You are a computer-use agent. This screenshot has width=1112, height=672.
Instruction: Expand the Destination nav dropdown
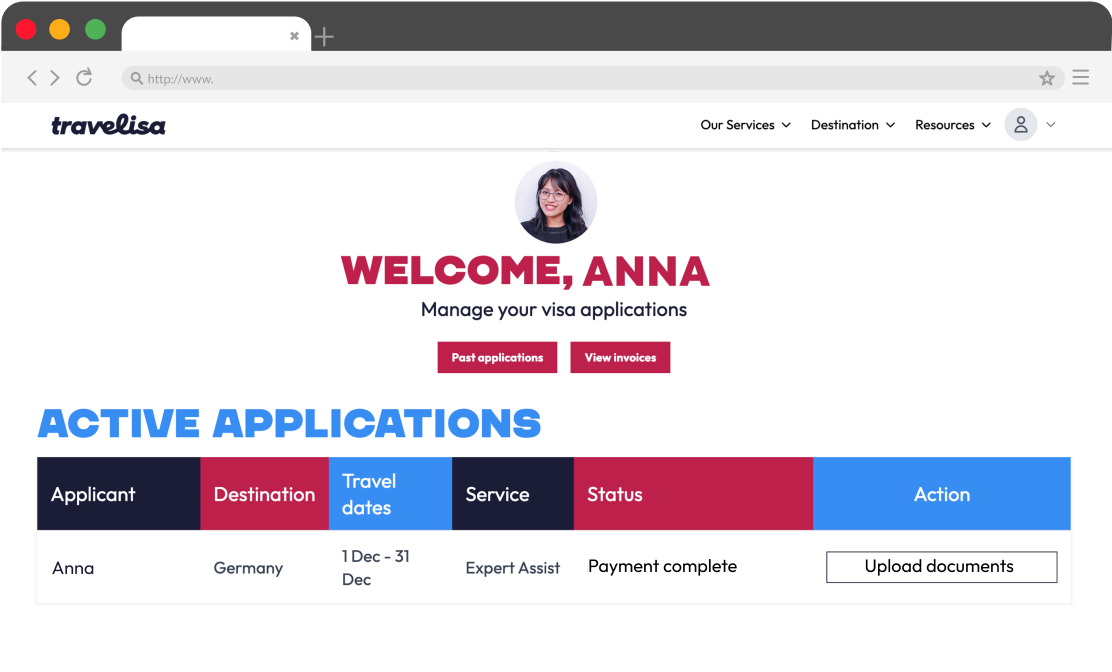pyautogui.click(x=852, y=125)
